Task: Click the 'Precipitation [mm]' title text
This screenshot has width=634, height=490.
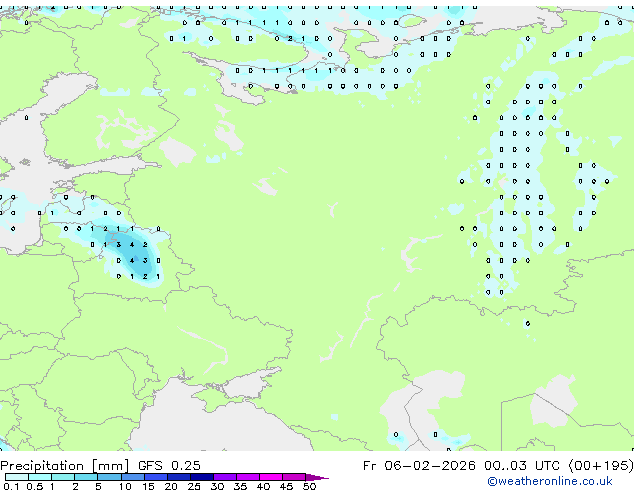Action: click(64, 466)
